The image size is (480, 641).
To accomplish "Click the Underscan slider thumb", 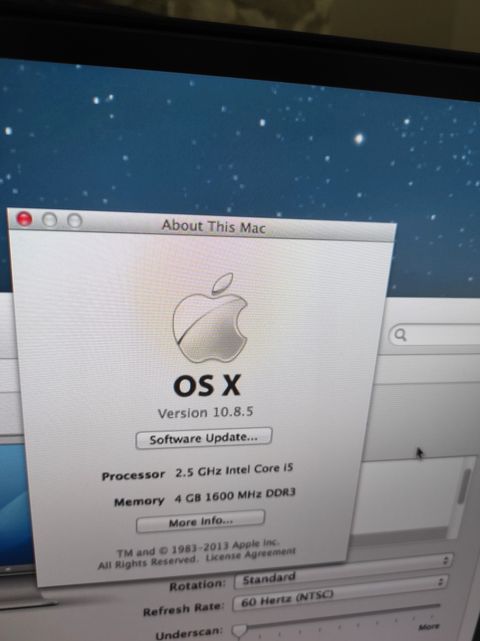I will pyautogui.click(x=239, y=631).
